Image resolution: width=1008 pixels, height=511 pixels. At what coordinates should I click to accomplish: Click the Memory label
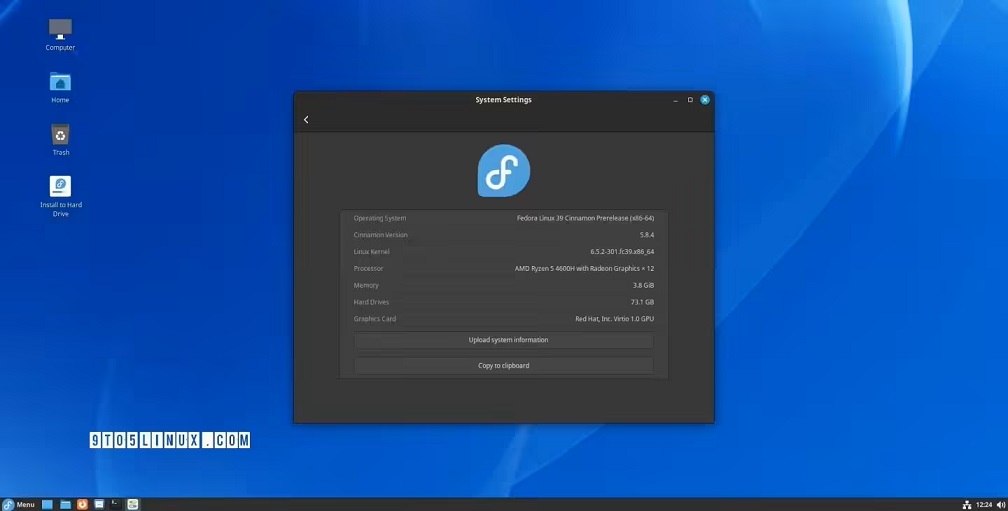point(366,285)
